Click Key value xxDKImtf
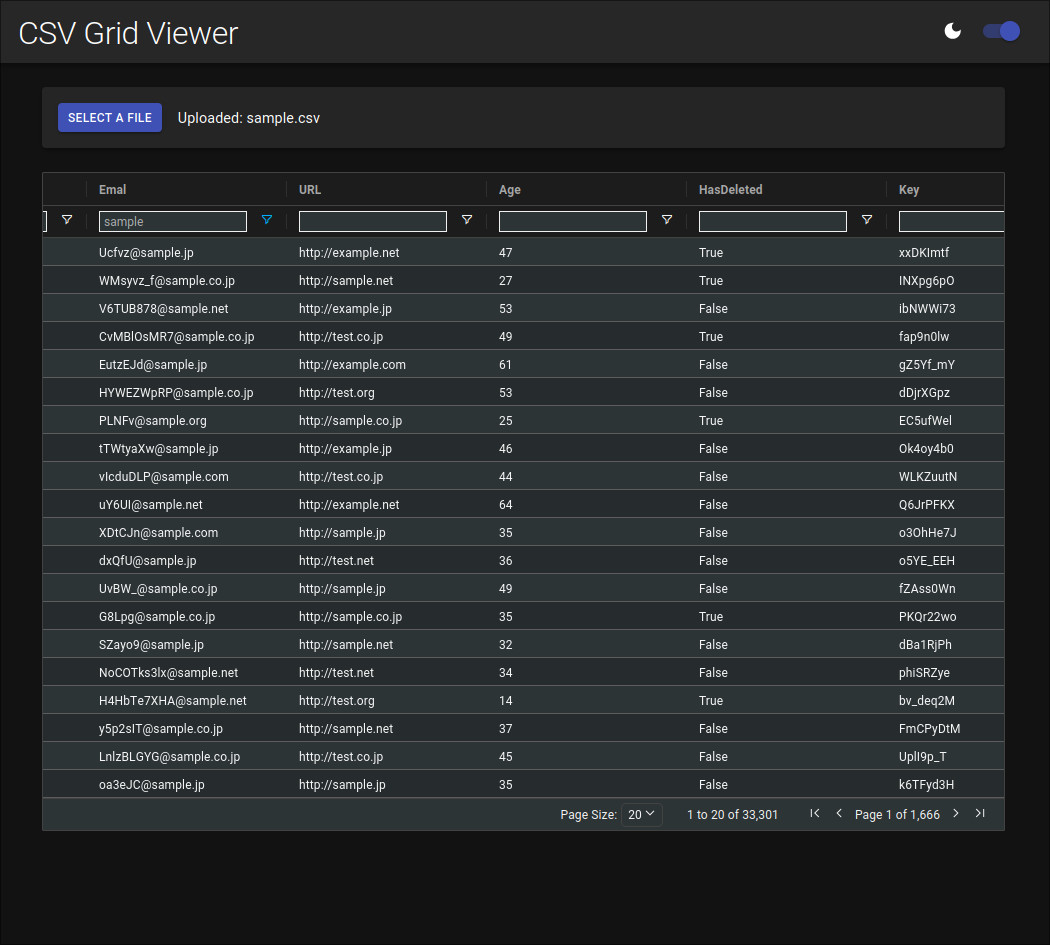The height and width of the screenshot is (945, 1050). point(924,252)
